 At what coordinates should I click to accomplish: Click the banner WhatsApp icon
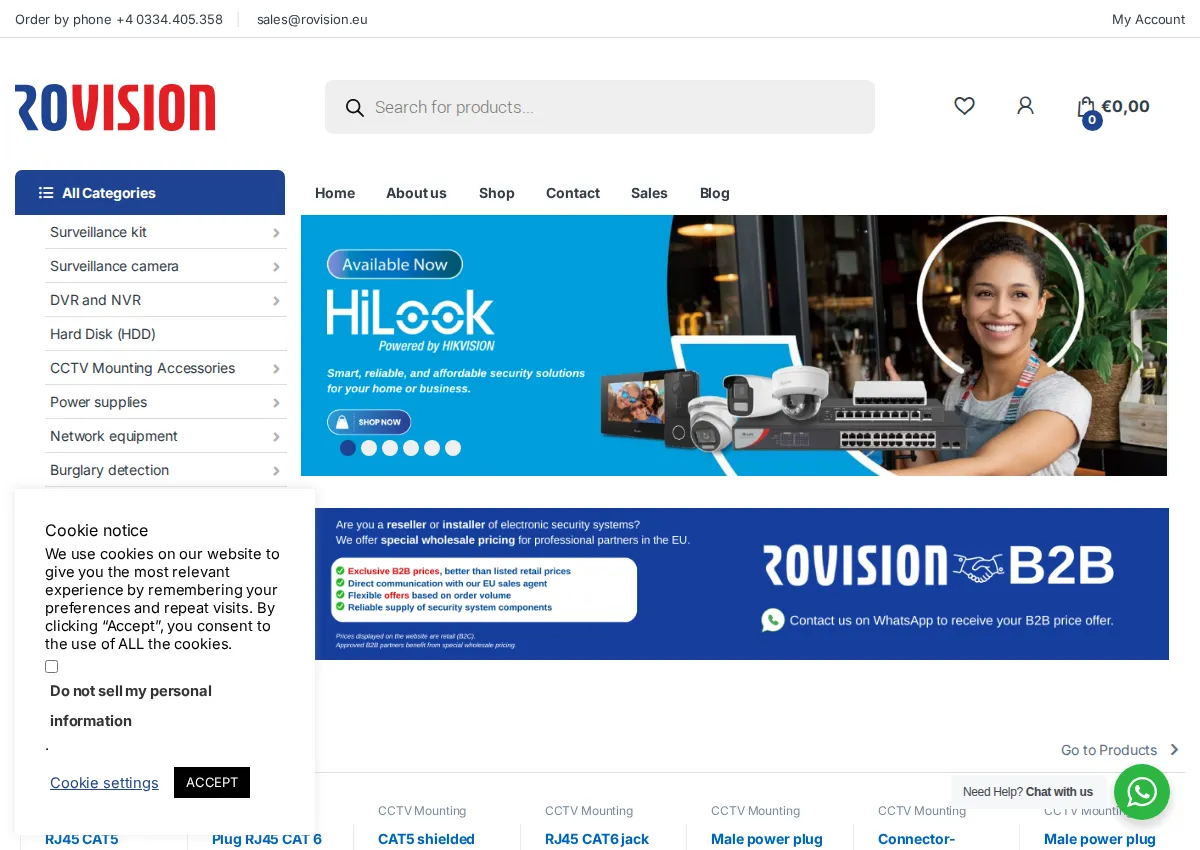coord(773,620)
